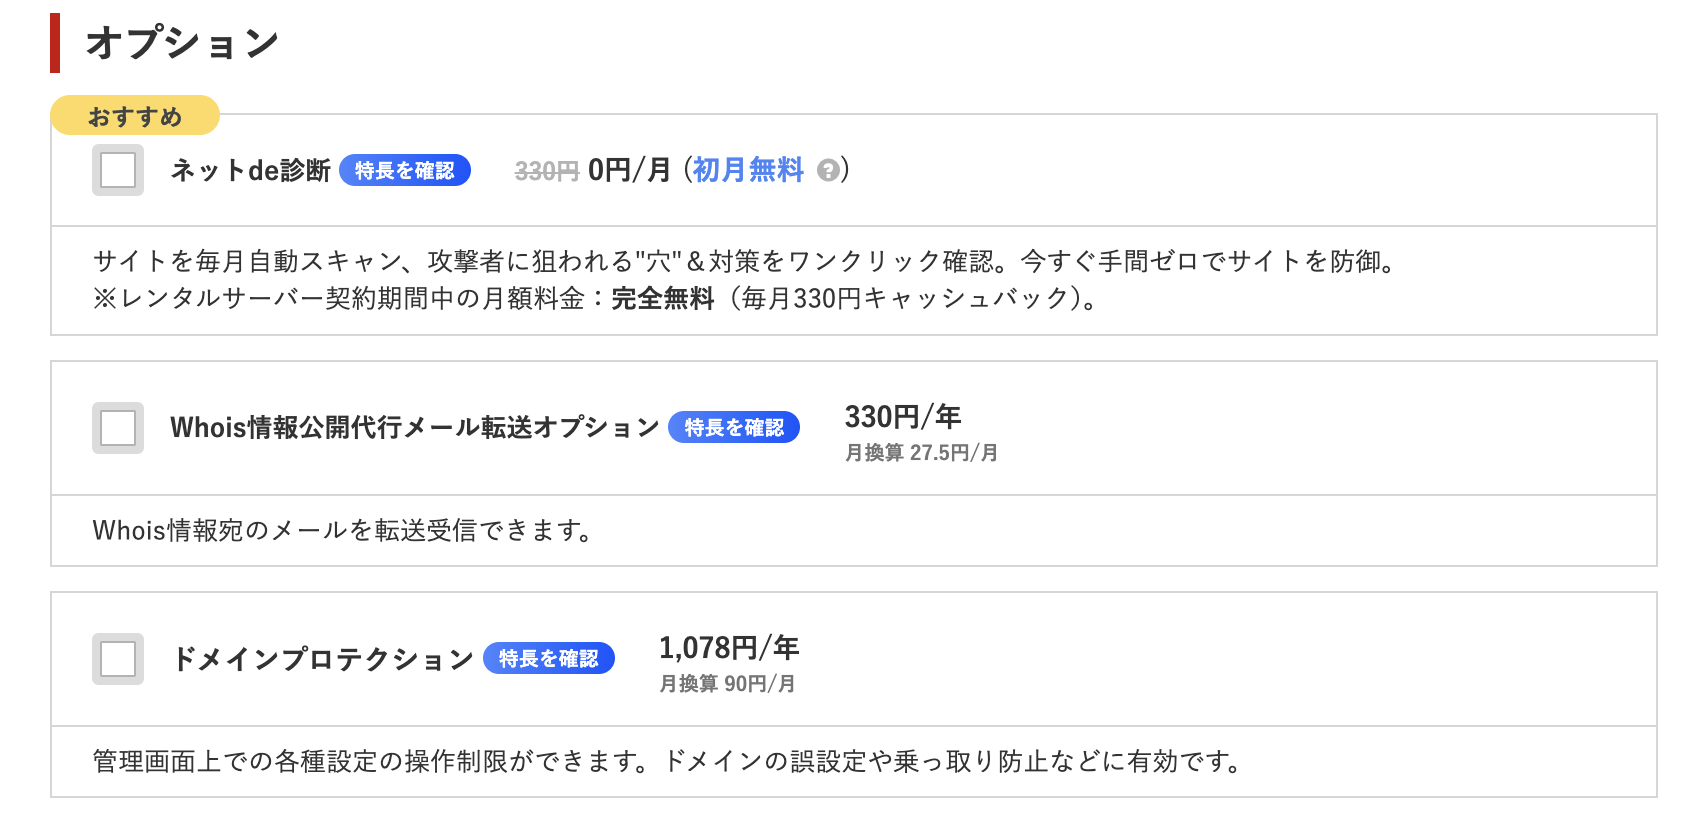Click the 0円/月 price text

click(629, 171)
